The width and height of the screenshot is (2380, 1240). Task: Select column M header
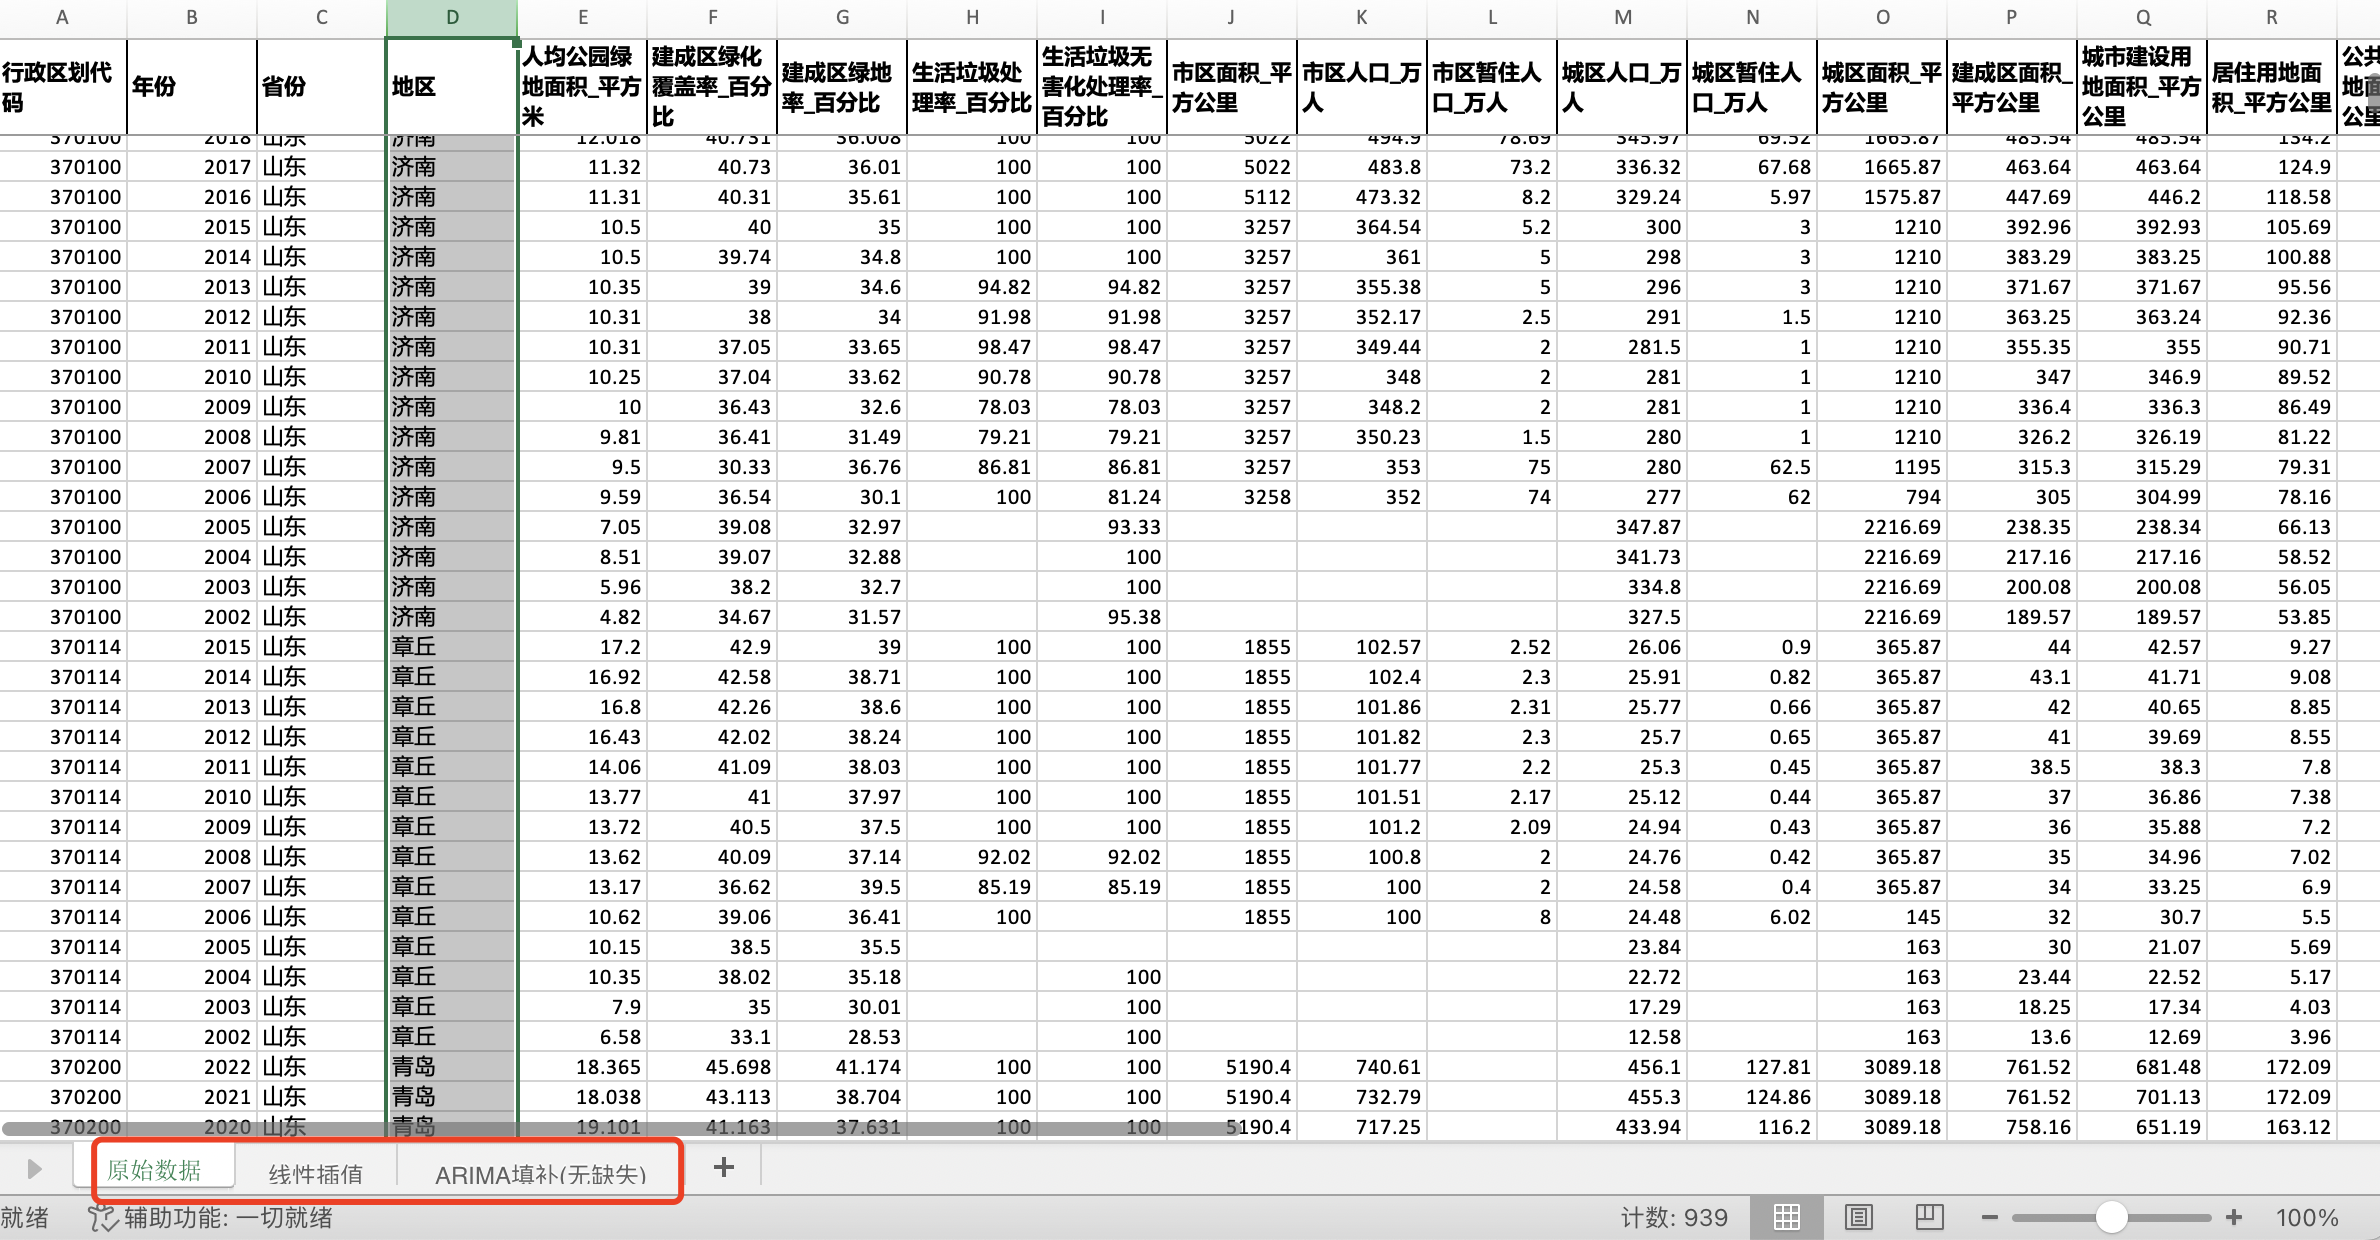[1622, 17]
